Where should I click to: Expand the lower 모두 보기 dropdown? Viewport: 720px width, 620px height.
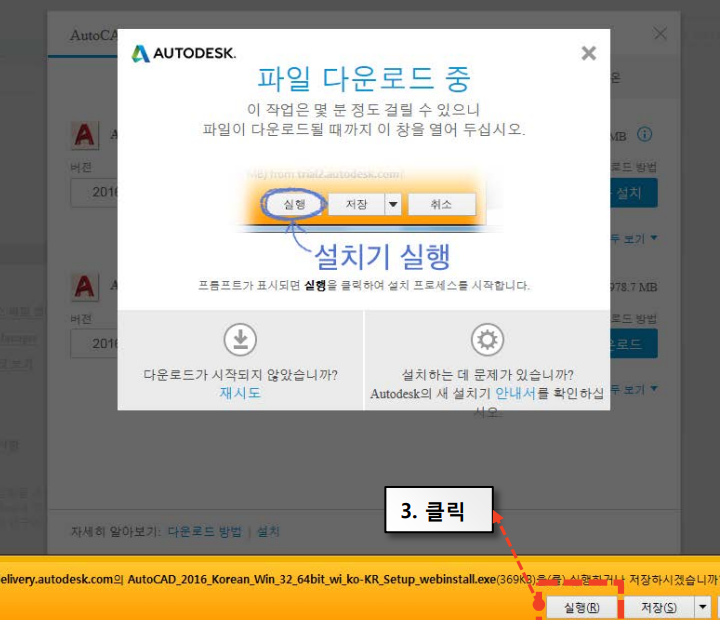(x=634, y=389)
